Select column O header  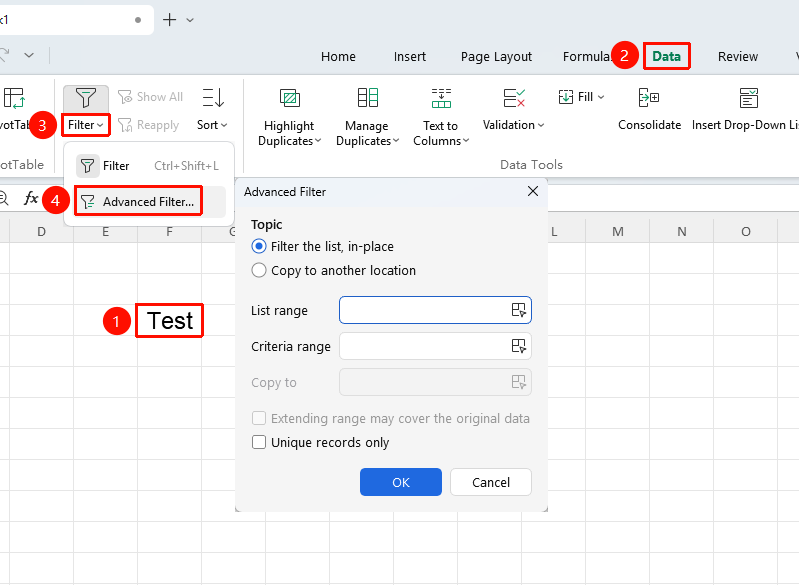(x=745, y=232)
